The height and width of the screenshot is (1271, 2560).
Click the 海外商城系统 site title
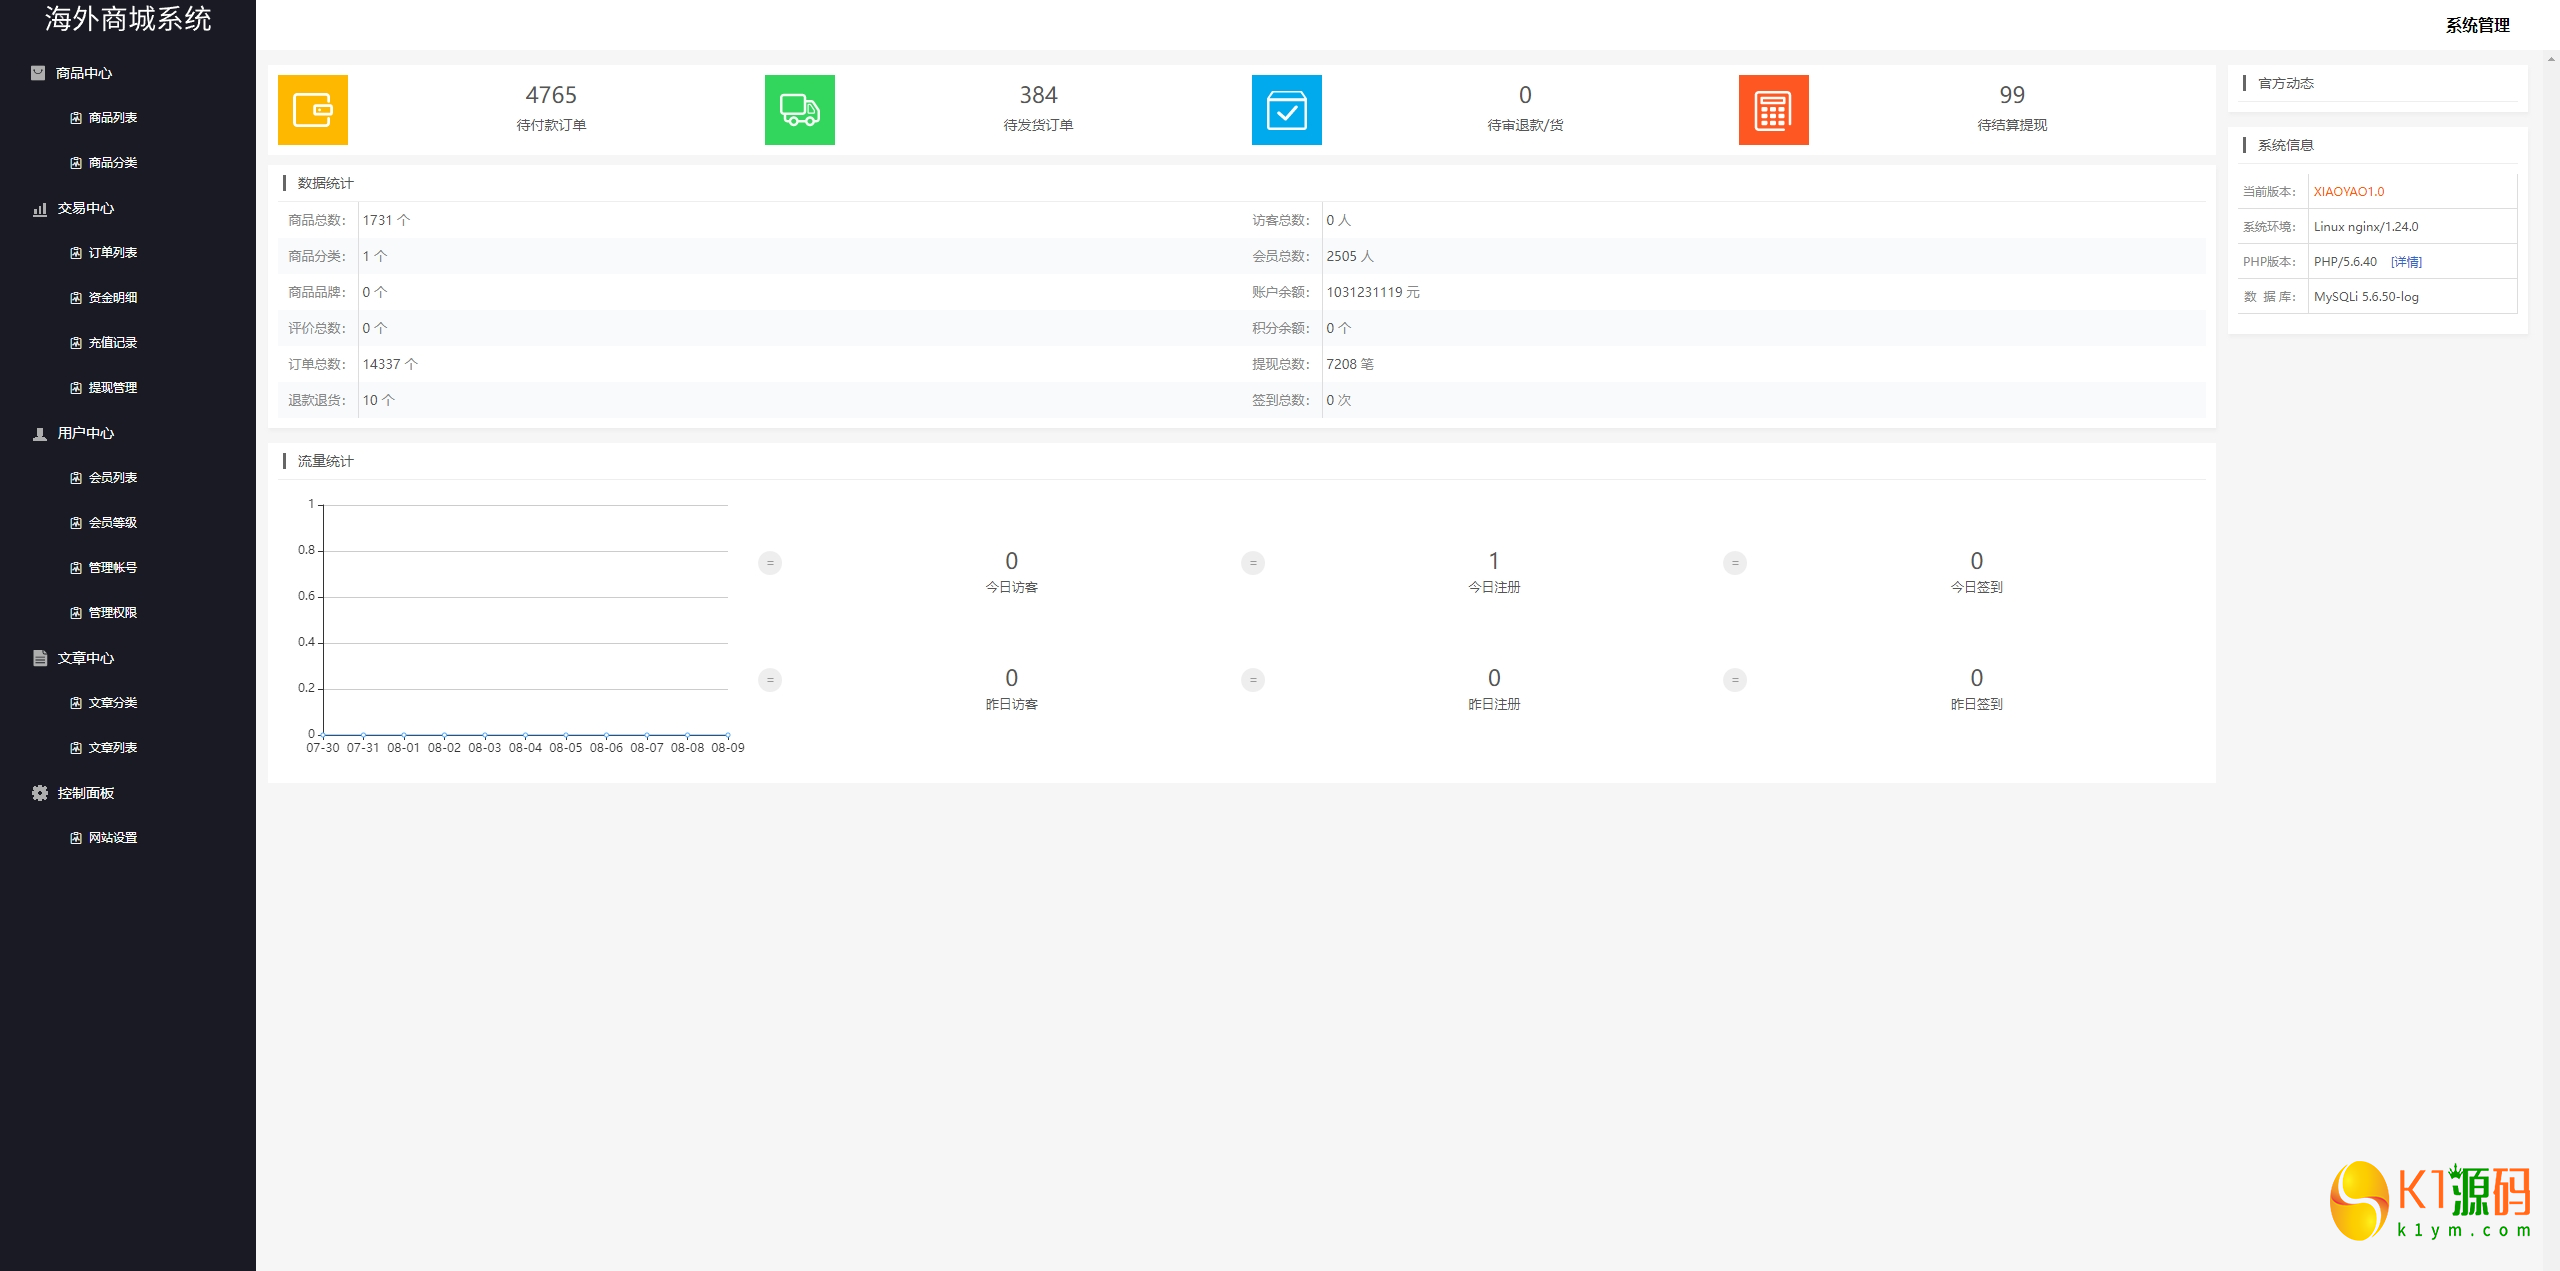[128, 19]
